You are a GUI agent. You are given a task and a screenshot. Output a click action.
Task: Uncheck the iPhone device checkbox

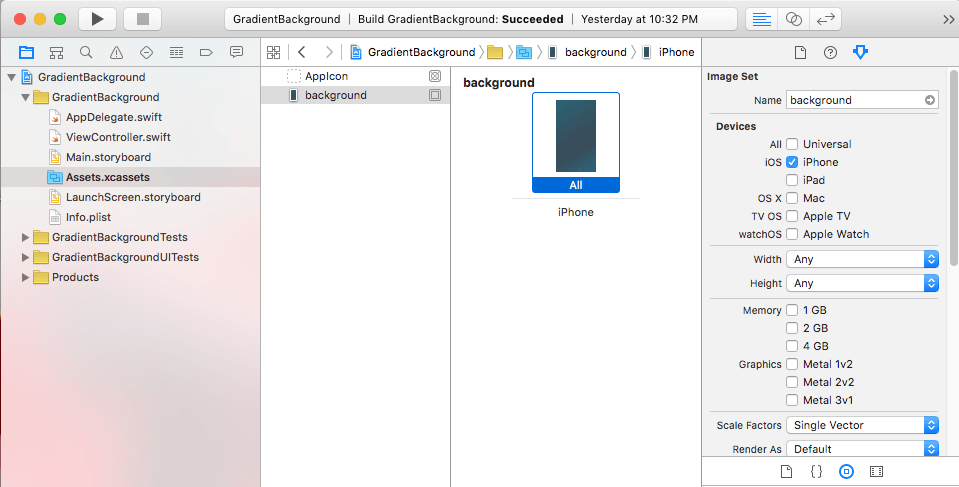pyautogui.click(x=792, y=162)
